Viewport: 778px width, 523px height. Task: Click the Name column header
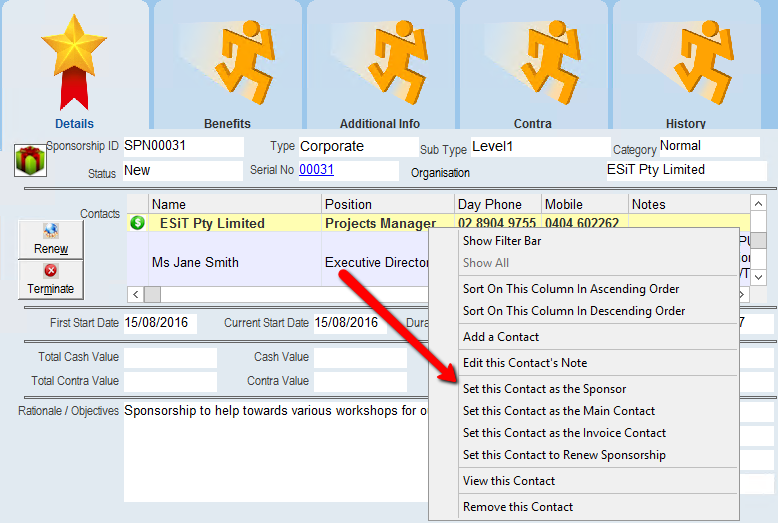click(x=234, y=204)
